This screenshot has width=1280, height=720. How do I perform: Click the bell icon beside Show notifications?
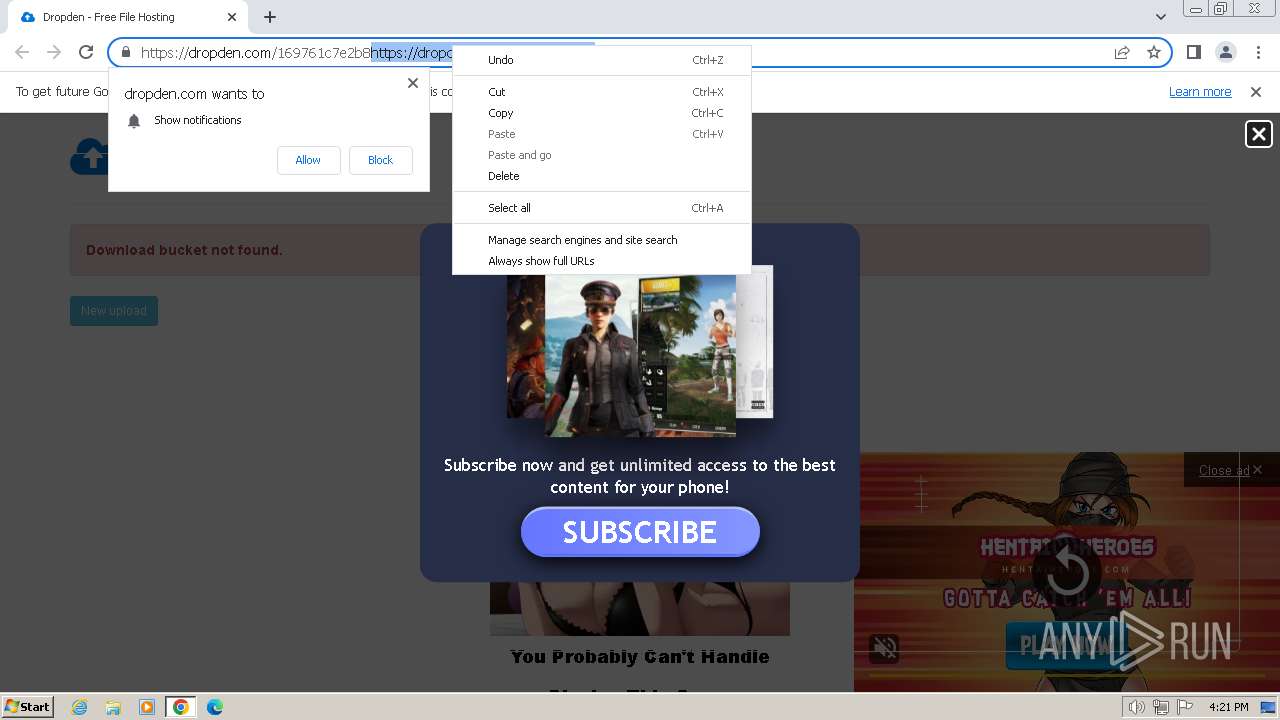134,121
